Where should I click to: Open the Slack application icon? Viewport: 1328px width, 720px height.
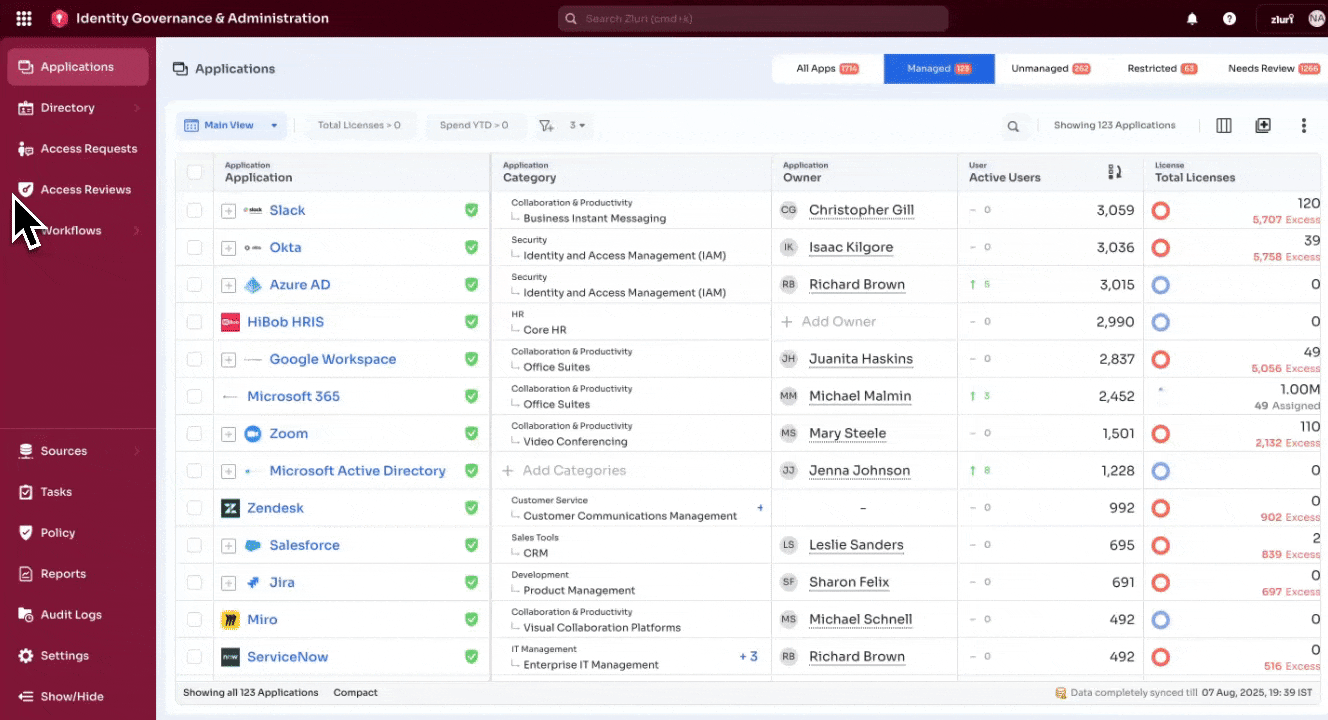click(x=251, y=210)
